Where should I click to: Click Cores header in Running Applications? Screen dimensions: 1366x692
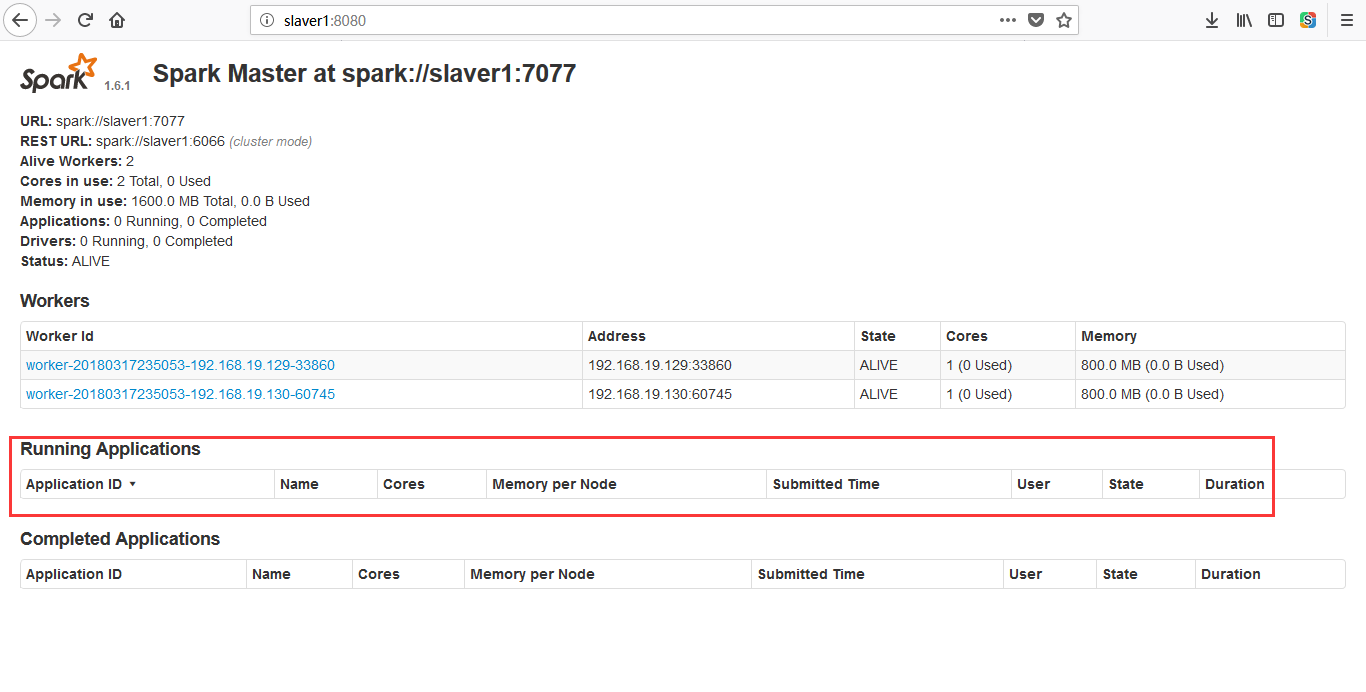click(x=404, y=484)
